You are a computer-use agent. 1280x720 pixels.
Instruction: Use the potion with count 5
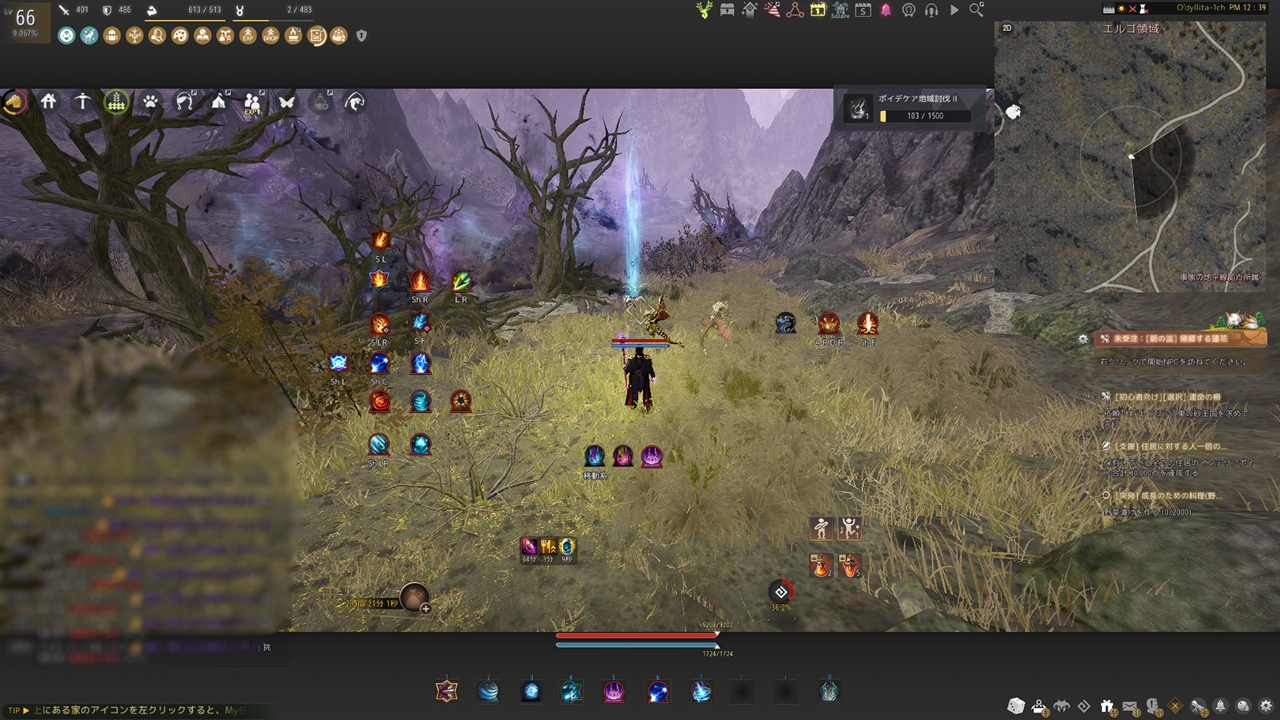point(849,566)
